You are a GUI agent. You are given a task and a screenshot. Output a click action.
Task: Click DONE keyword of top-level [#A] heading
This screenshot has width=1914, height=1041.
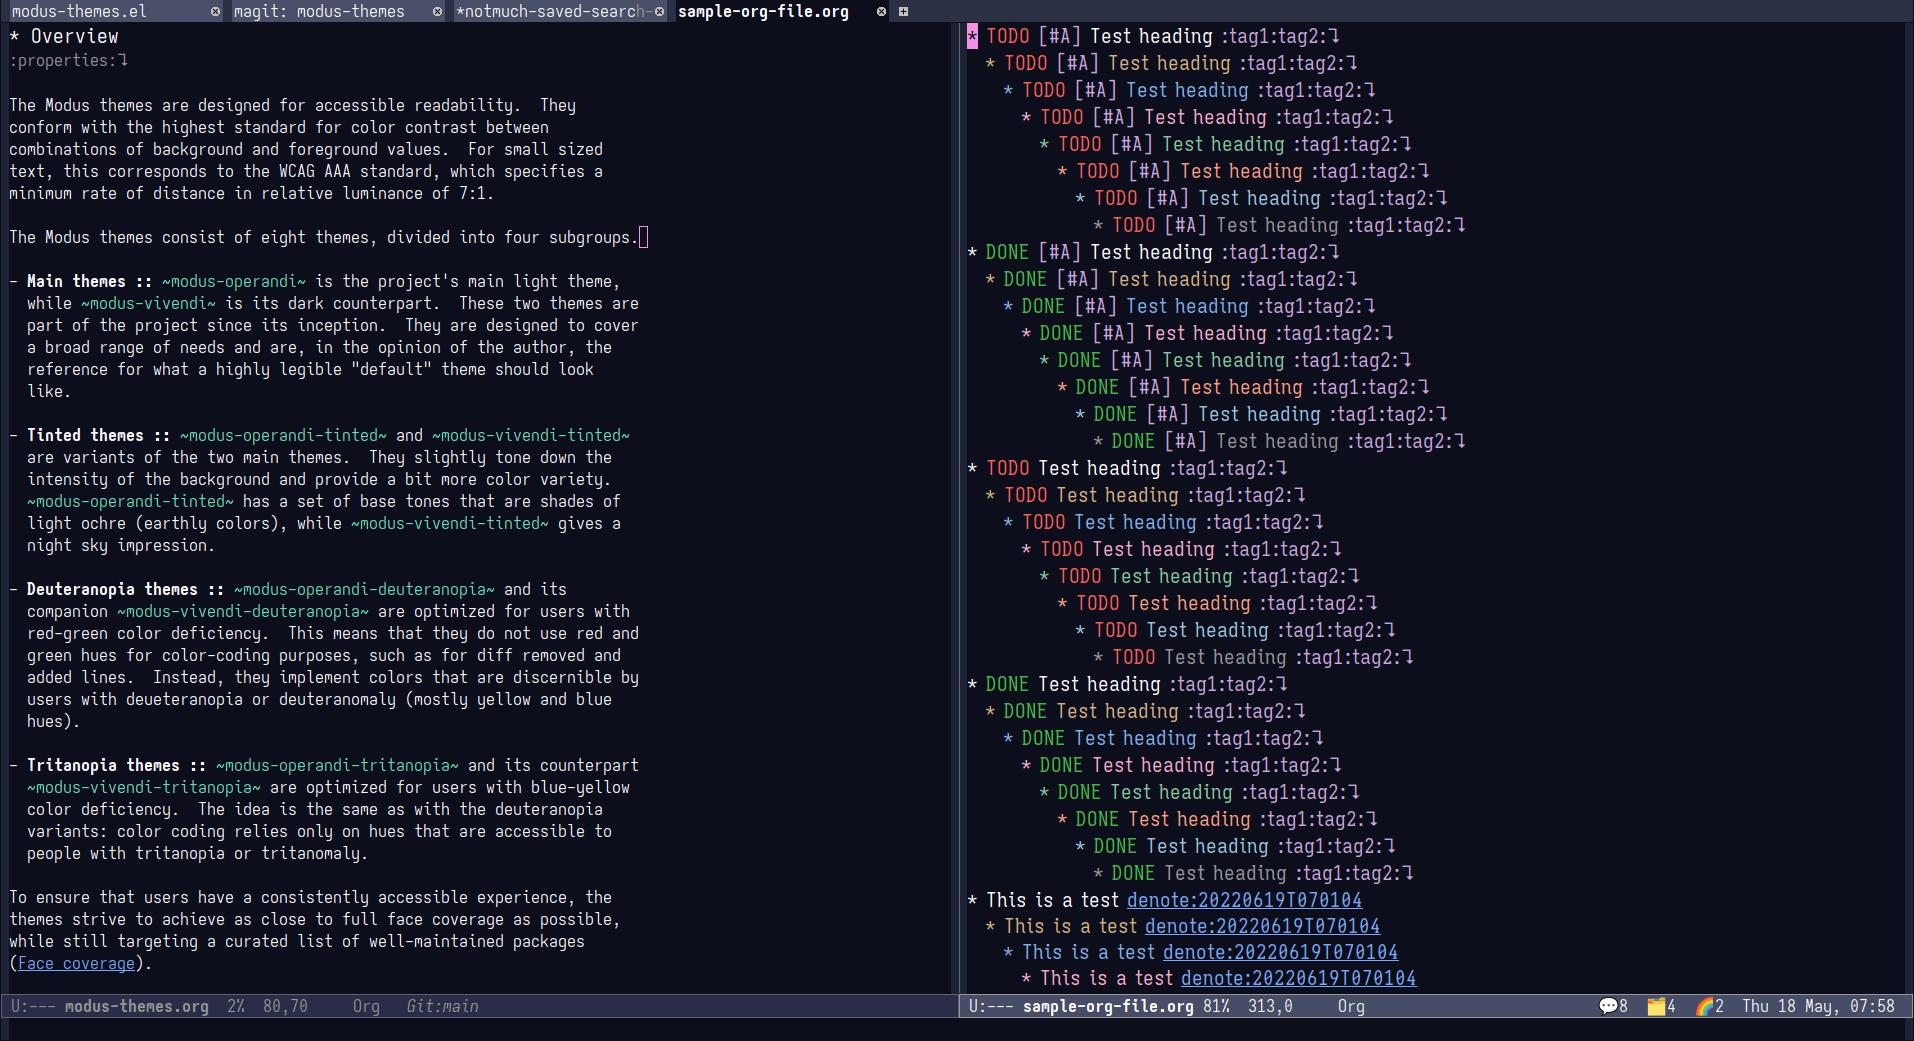pos(1007,252)
